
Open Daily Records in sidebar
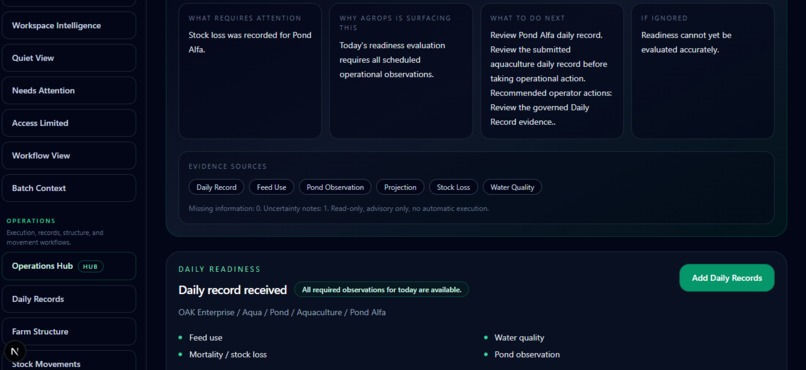point(69,299)
